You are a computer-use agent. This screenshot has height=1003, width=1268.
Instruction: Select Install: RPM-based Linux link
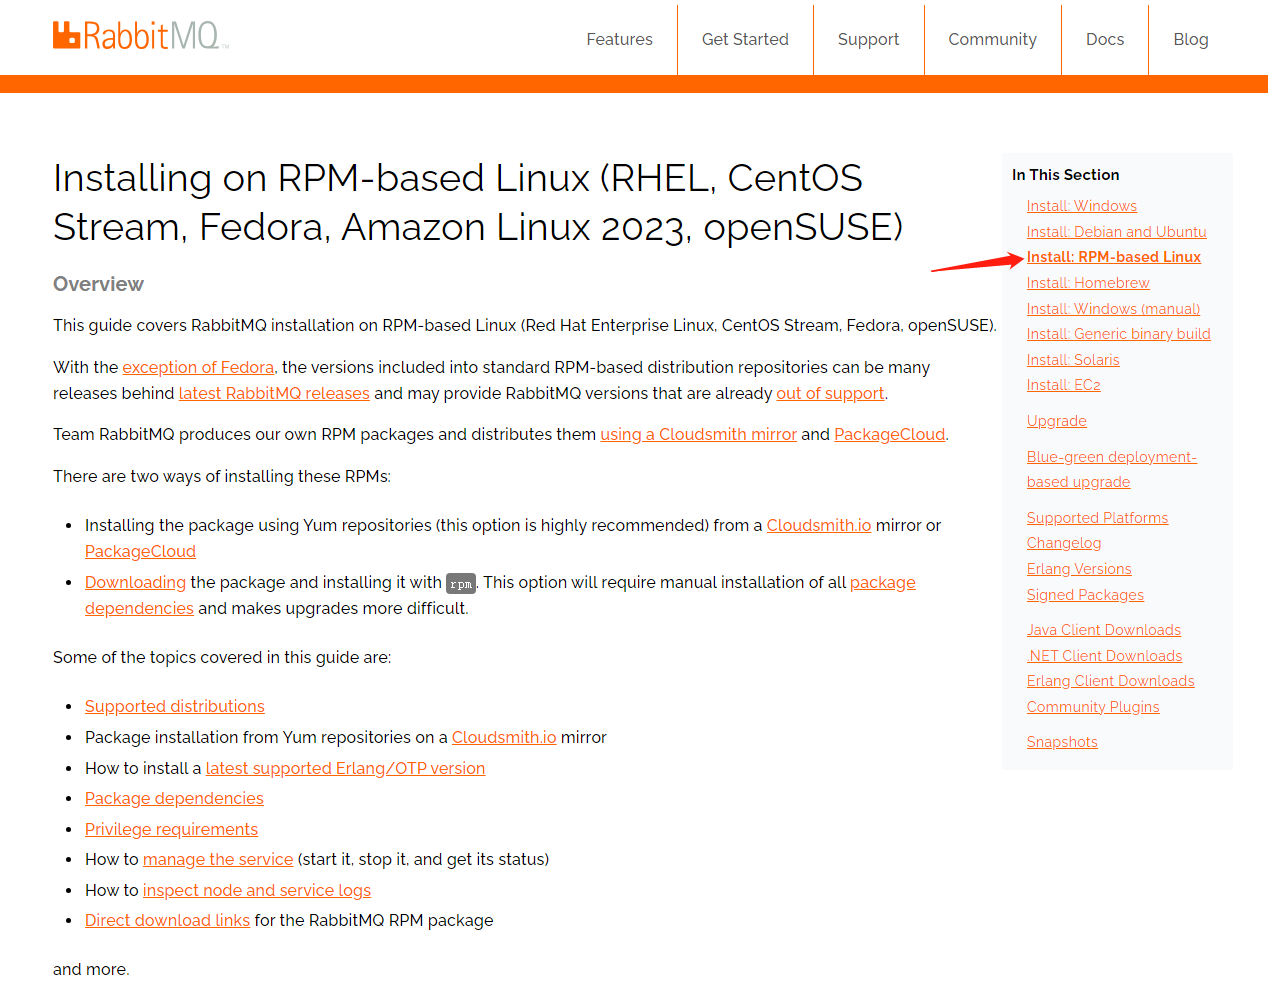tap(1113, 257)
